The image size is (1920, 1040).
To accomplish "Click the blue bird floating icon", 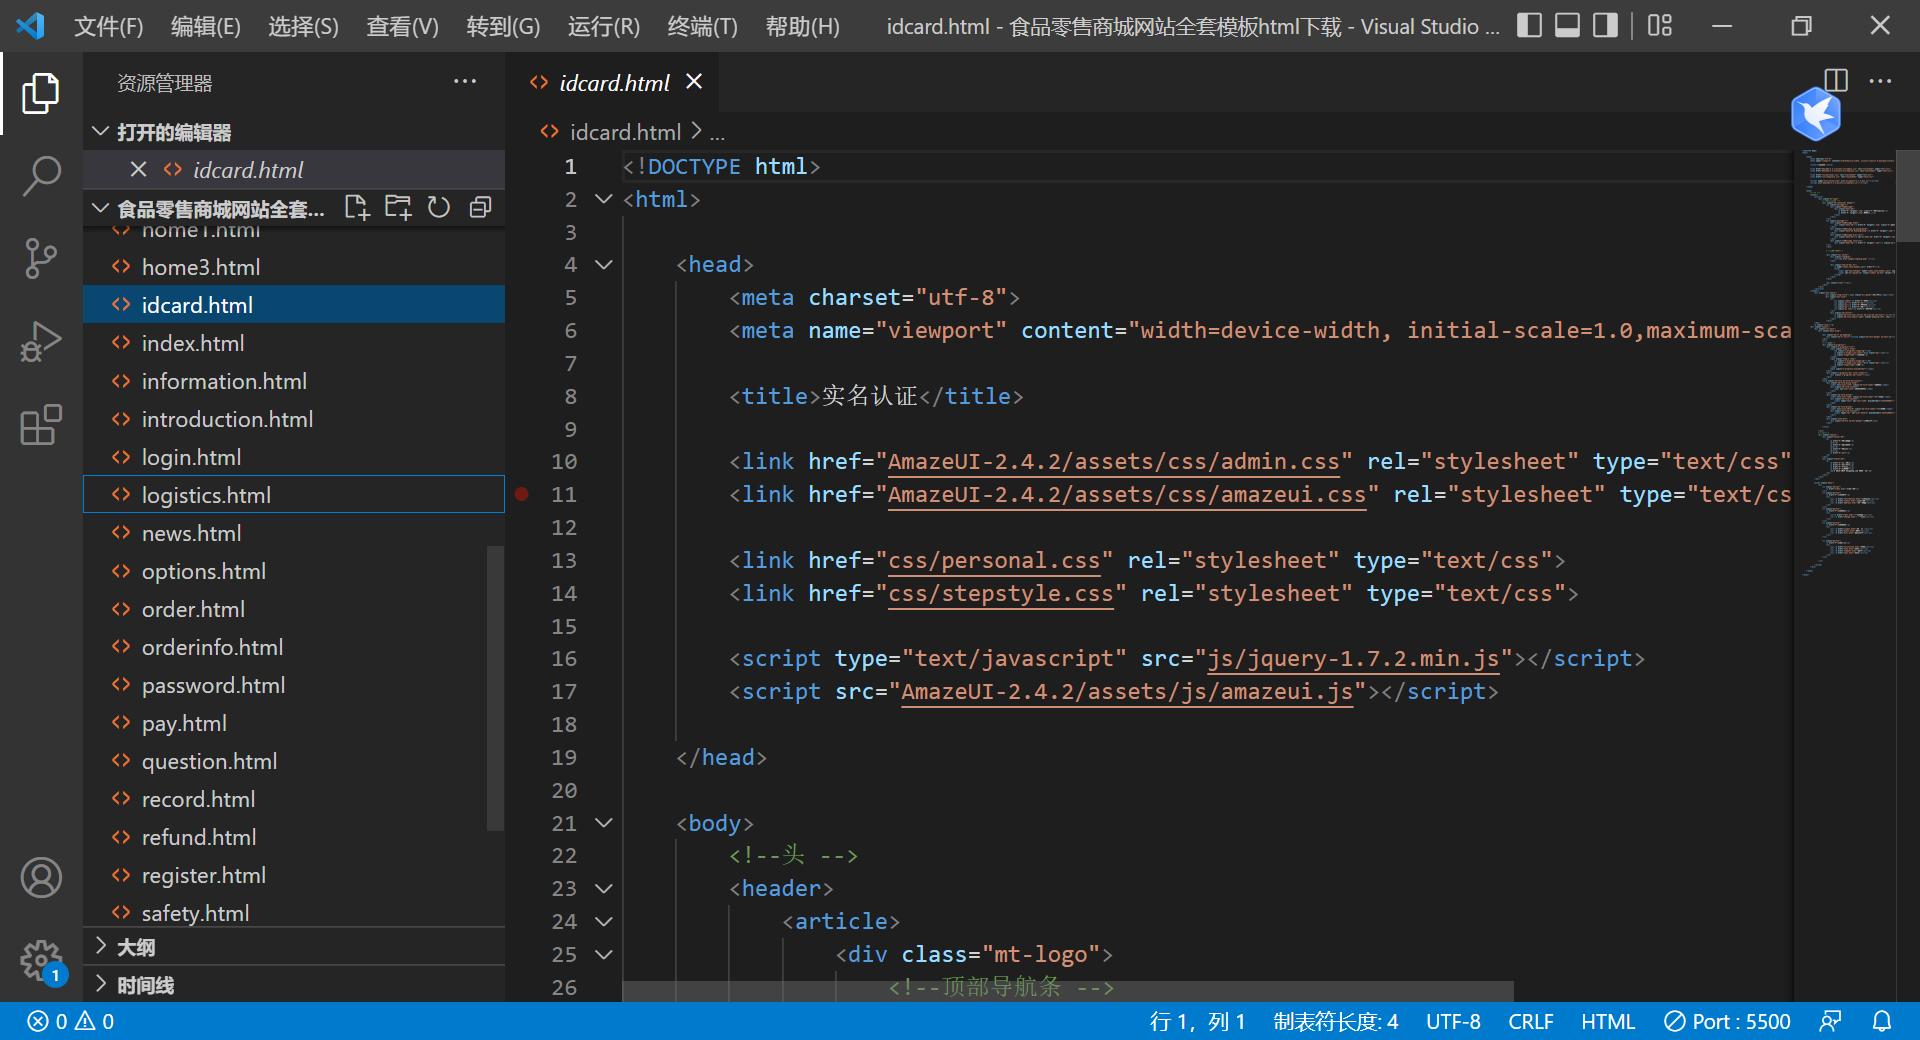I will pos(1816,113).
